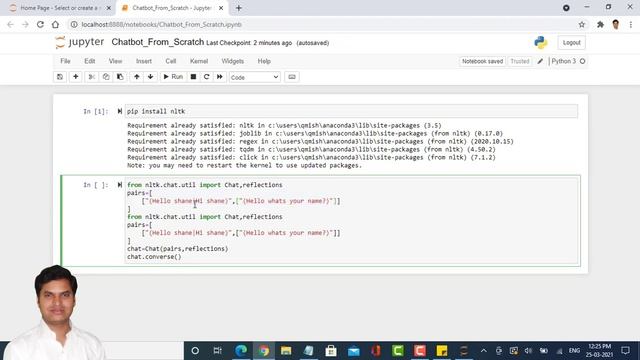Viewport: 640px width, 360px height.
Task: Open the cell type Code dropdown
Action: coord(255,77)
